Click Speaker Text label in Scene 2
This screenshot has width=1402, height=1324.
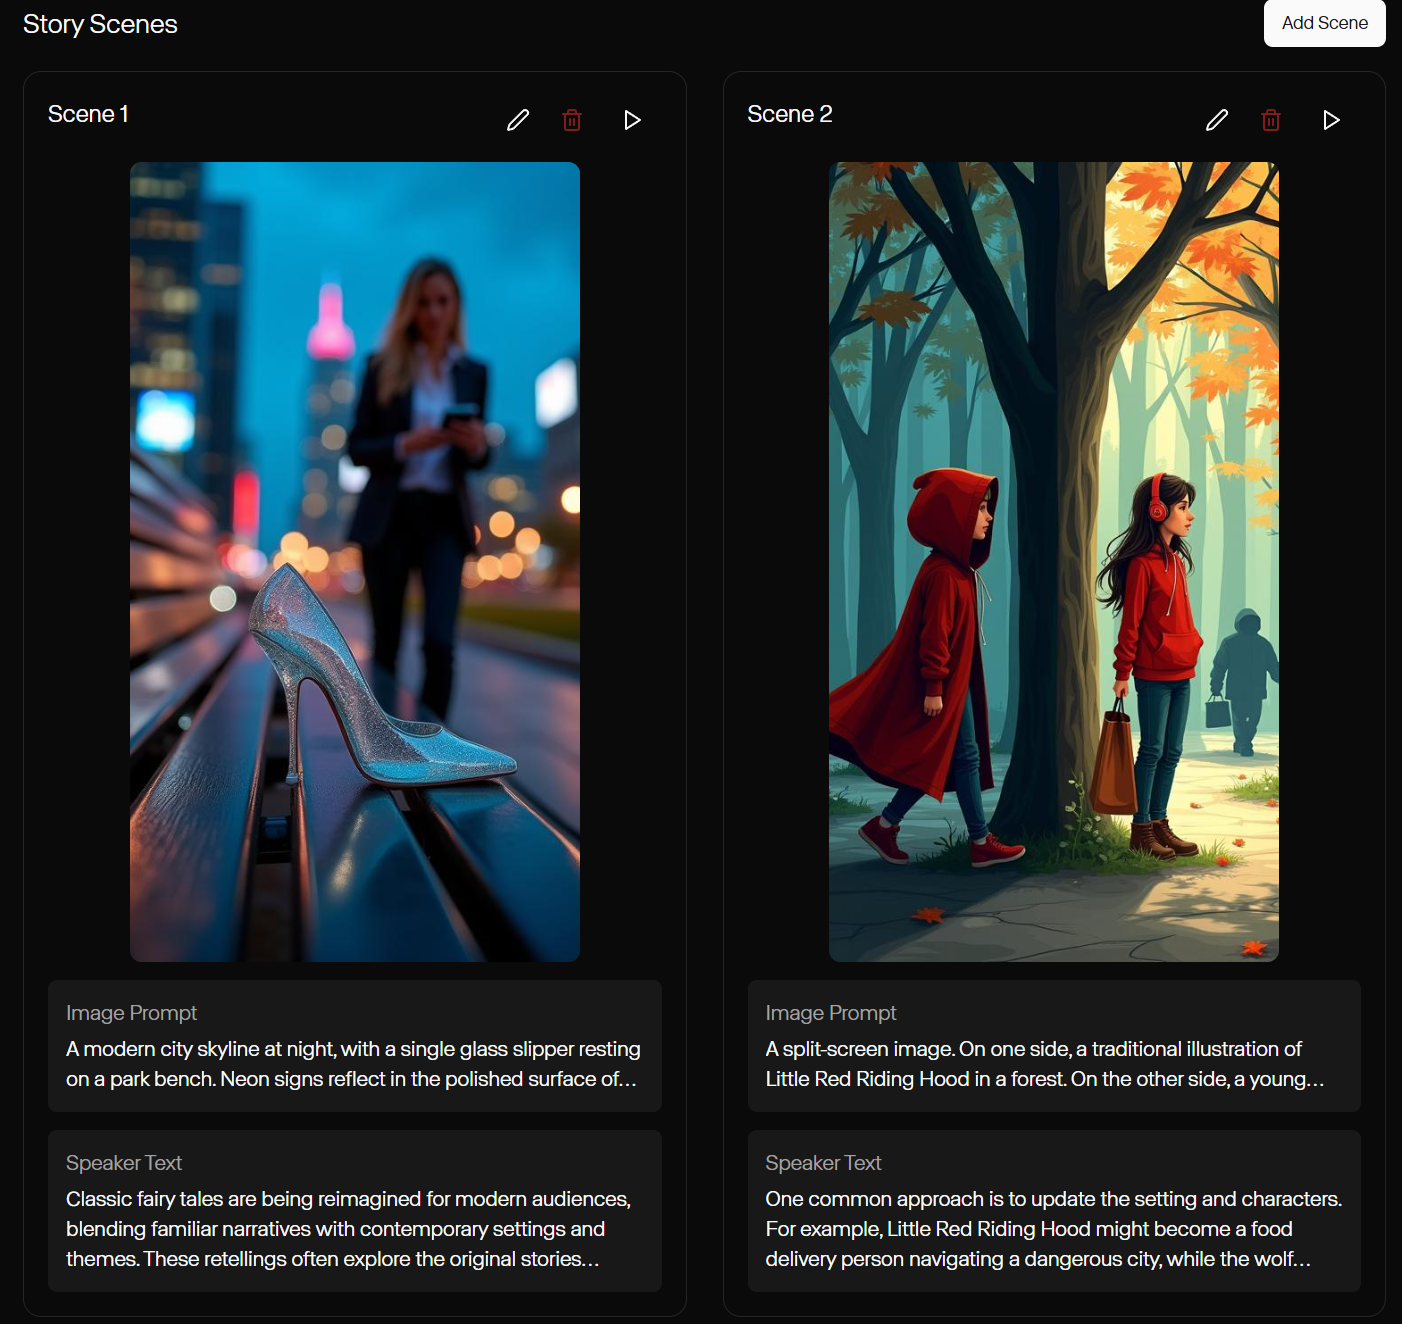pyautogui.click(x=823, y=1163)
